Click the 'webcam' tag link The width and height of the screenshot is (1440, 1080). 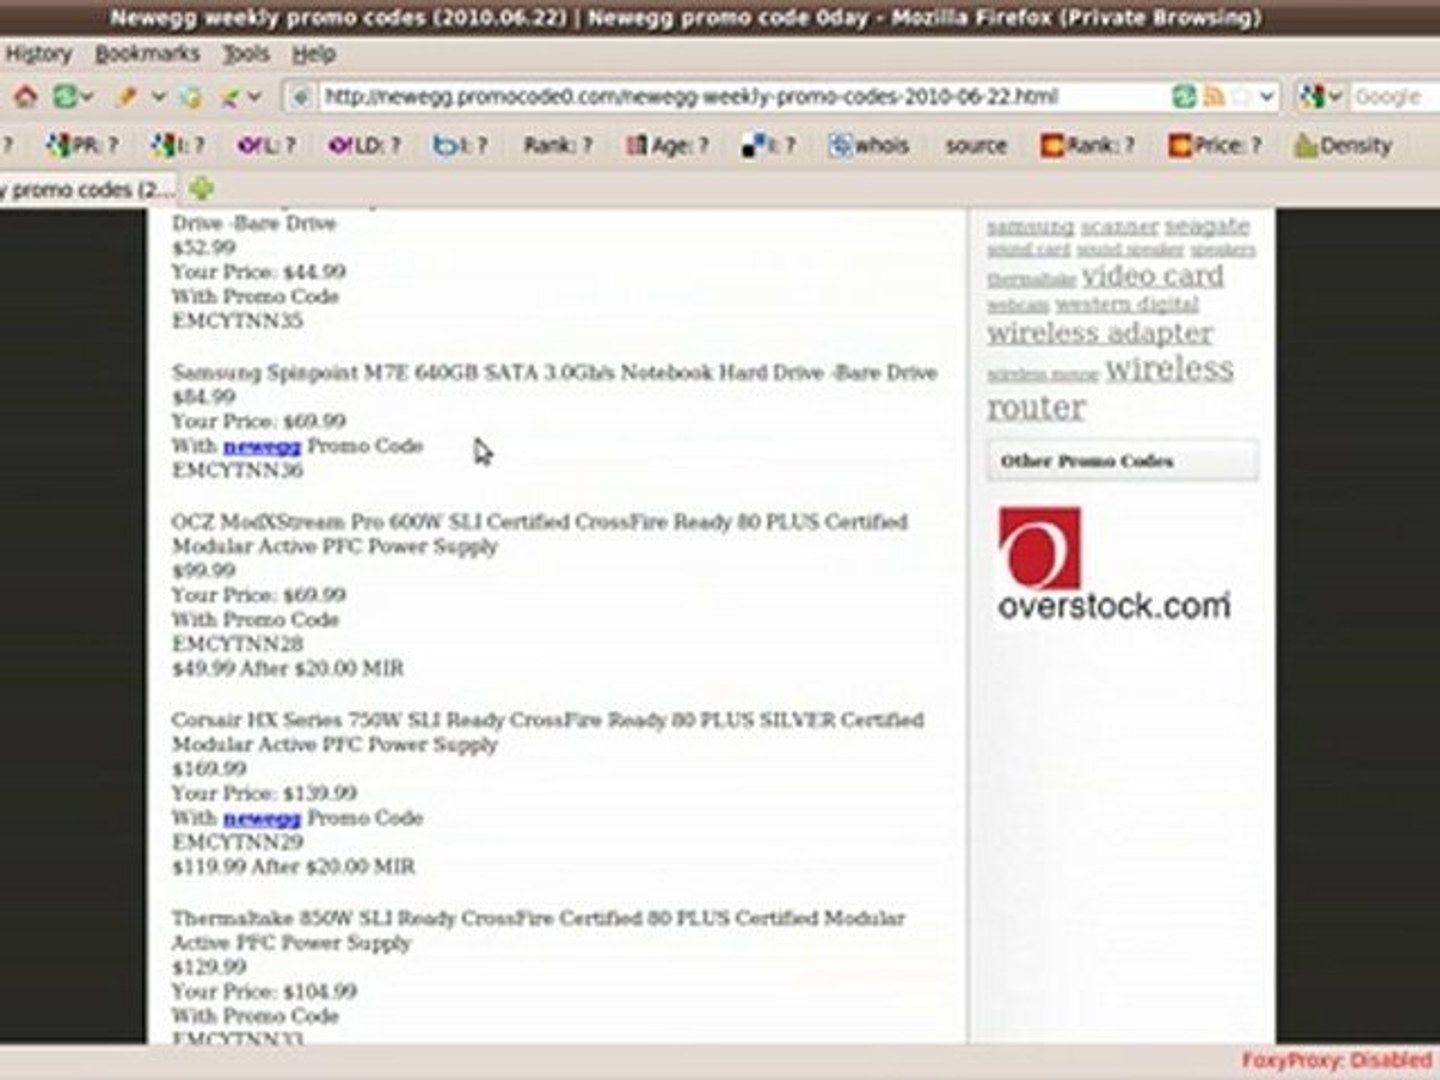pyautogui.click(x=1018, y=305)
